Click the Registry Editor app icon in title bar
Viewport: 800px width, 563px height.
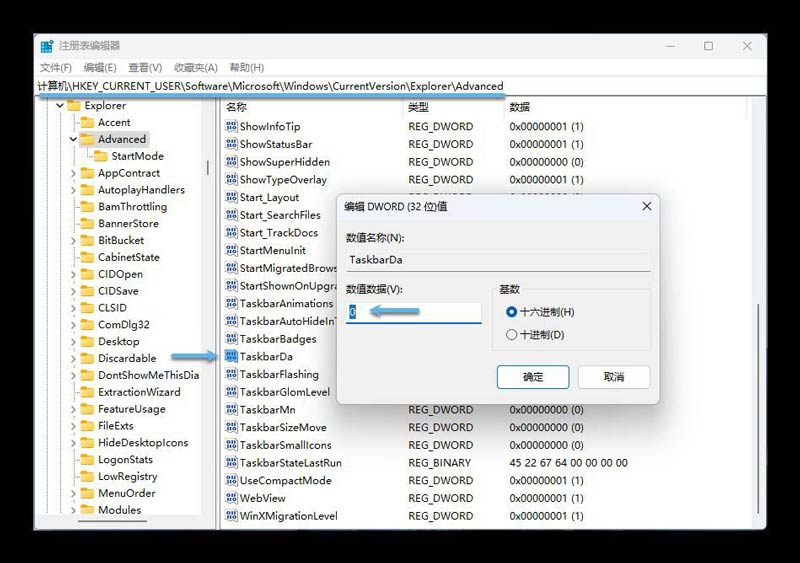pyautogui.click(x=47, y=46)
